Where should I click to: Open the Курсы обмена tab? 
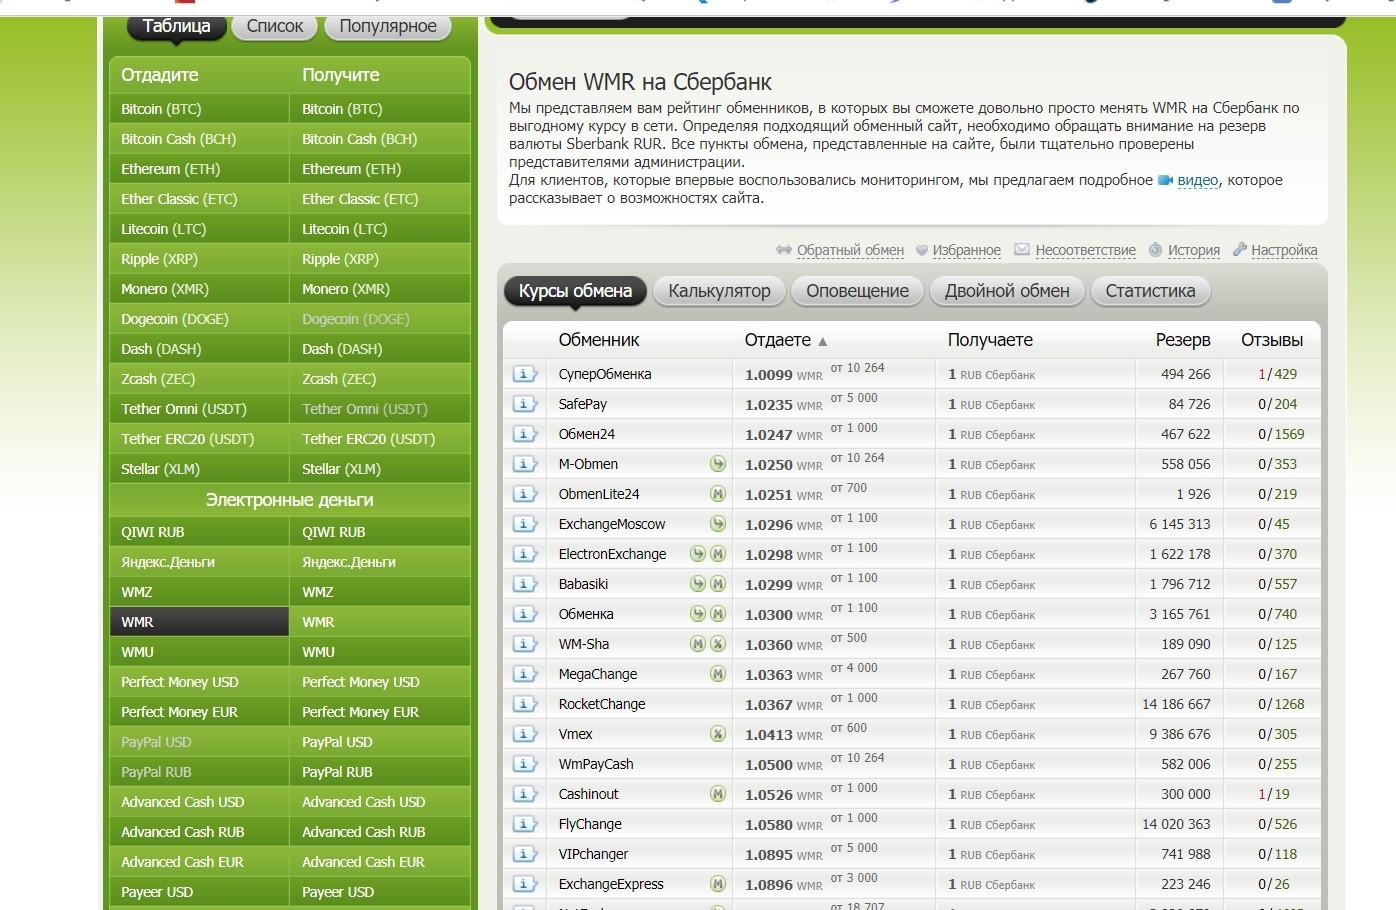click(x=575, y=291)
